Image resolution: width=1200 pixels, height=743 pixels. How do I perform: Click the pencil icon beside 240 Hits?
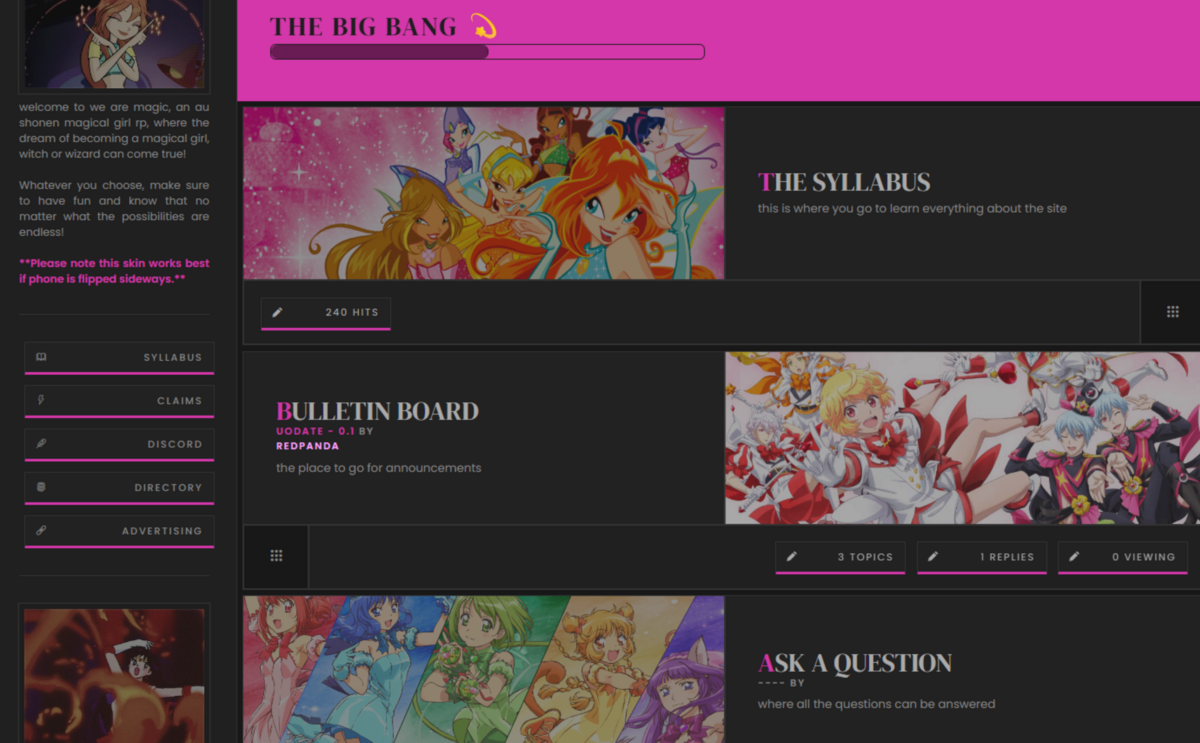click(277, 312)
